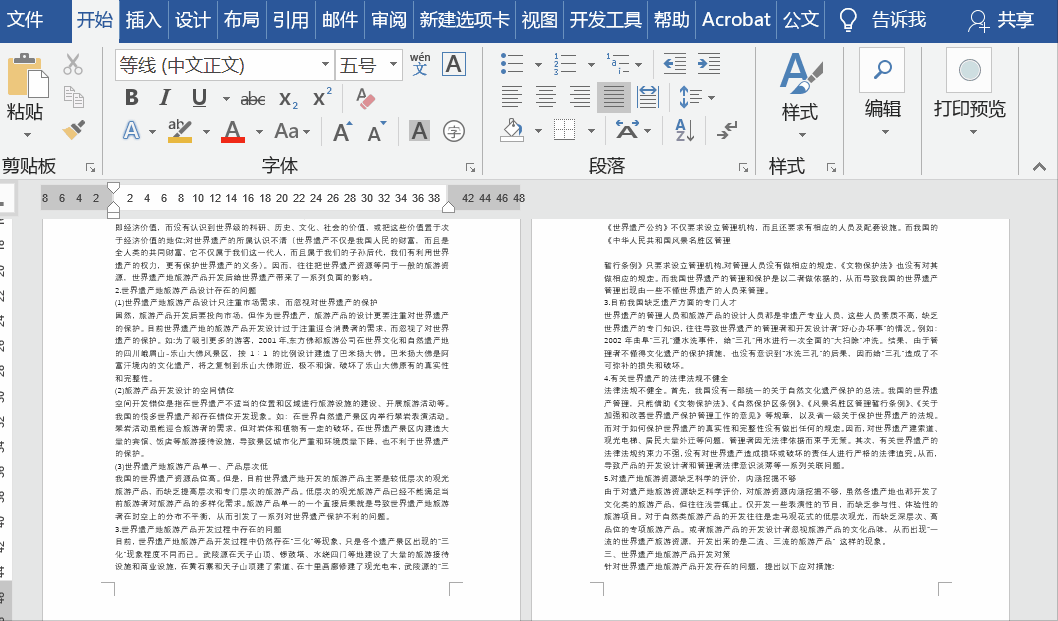This screenshot has height=621, width=1058.
Task: Switch to the 插入 ribbon tab
Action: click(145, 18)
